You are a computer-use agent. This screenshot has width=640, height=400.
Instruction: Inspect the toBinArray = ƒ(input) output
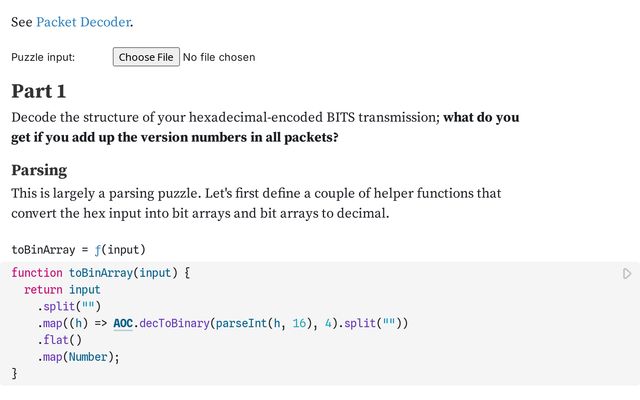(x=79, y=249)
